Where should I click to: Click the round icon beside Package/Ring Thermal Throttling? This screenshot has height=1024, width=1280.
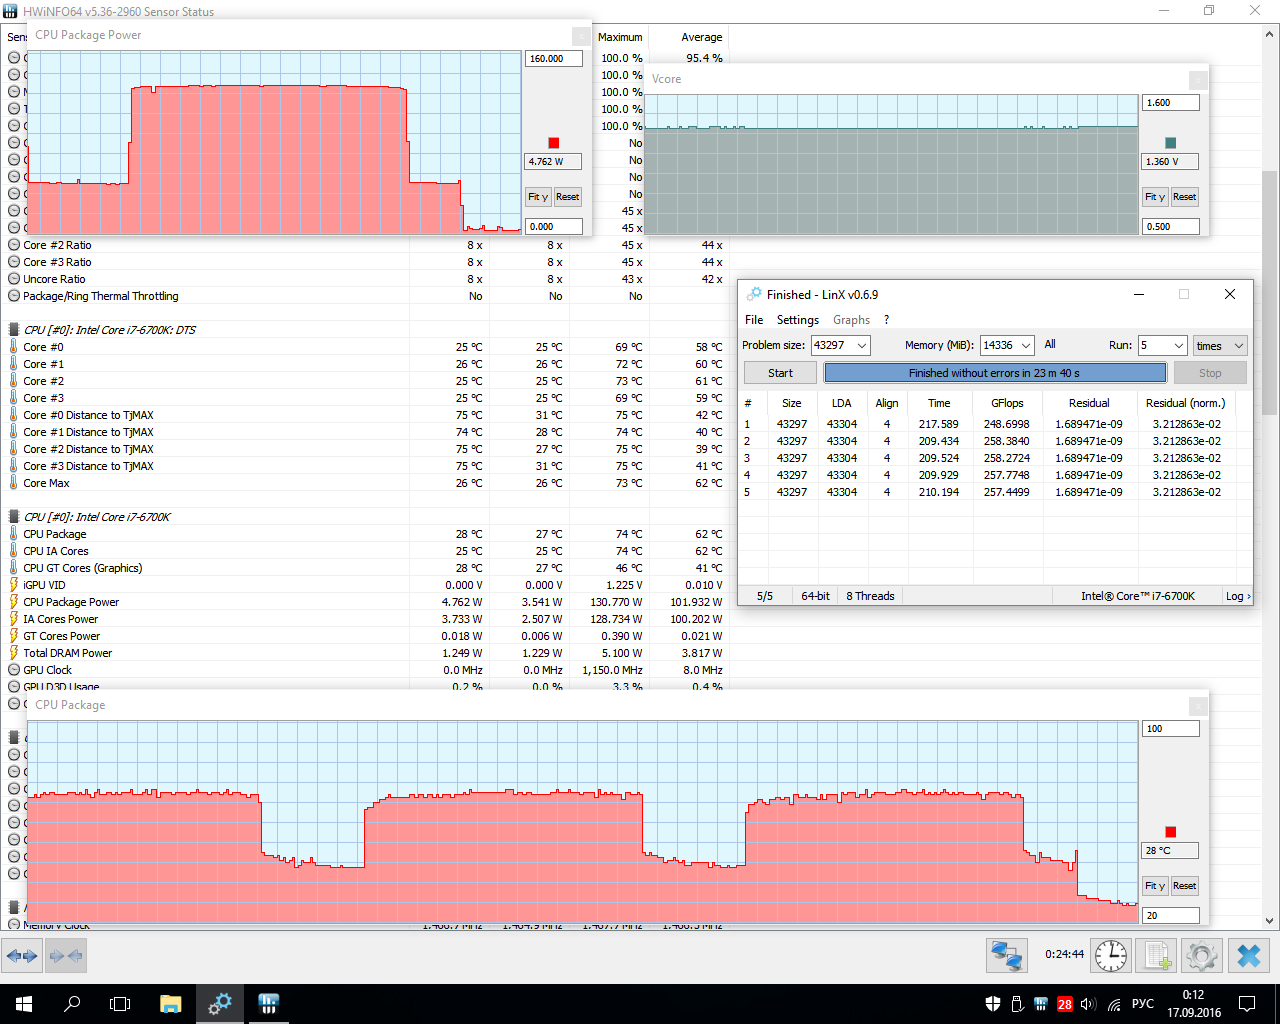(x=14, y=296)
